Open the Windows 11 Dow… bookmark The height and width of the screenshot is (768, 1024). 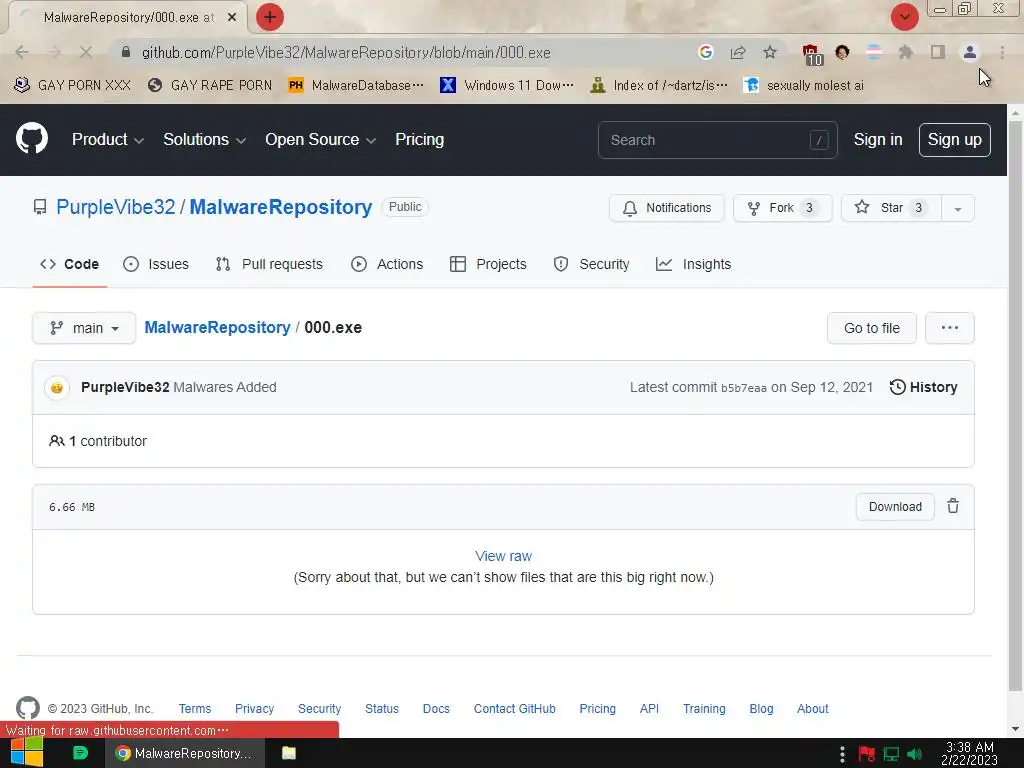pyautogui.click(x=507, y=85)
